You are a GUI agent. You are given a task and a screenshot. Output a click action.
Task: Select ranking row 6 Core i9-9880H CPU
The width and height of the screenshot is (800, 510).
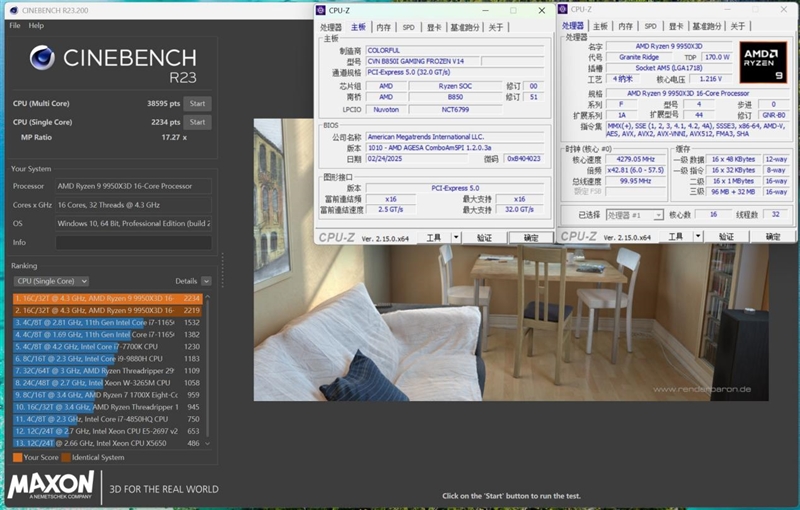pyautogui.click(x=108, y=359)
